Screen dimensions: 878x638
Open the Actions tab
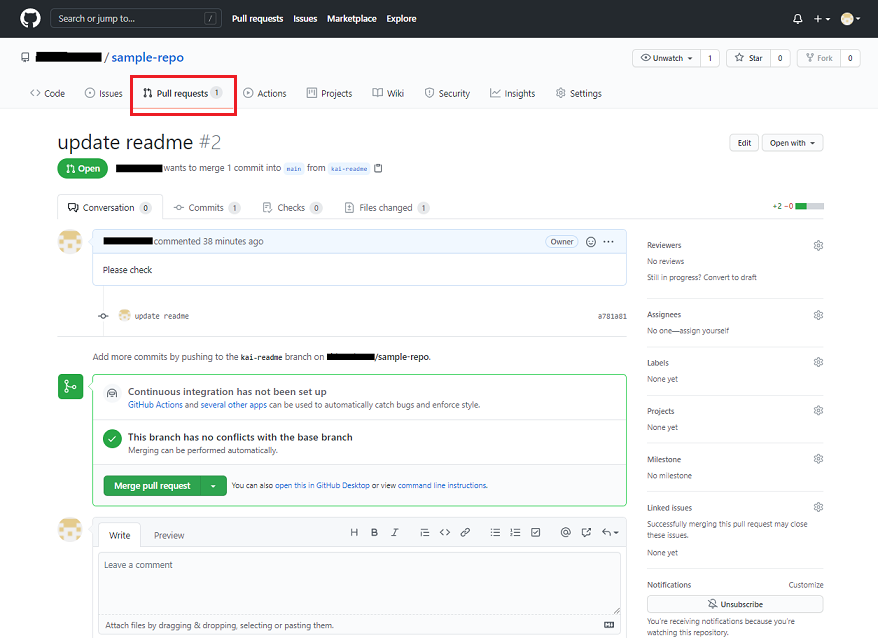[265, 94]
